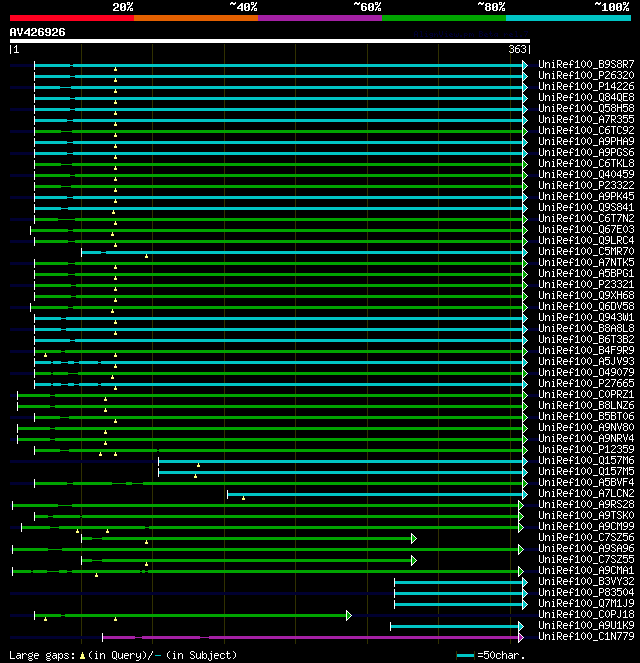Screen dimensions: 640x663
Task: Click the UniRef100_A9CMA1 label
Action: 586,570
